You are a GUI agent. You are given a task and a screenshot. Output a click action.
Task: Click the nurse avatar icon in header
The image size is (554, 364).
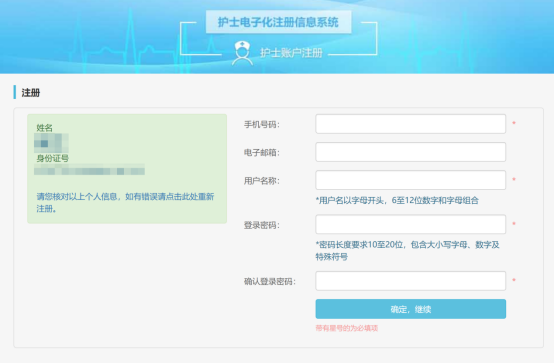[x=242, y=53]
